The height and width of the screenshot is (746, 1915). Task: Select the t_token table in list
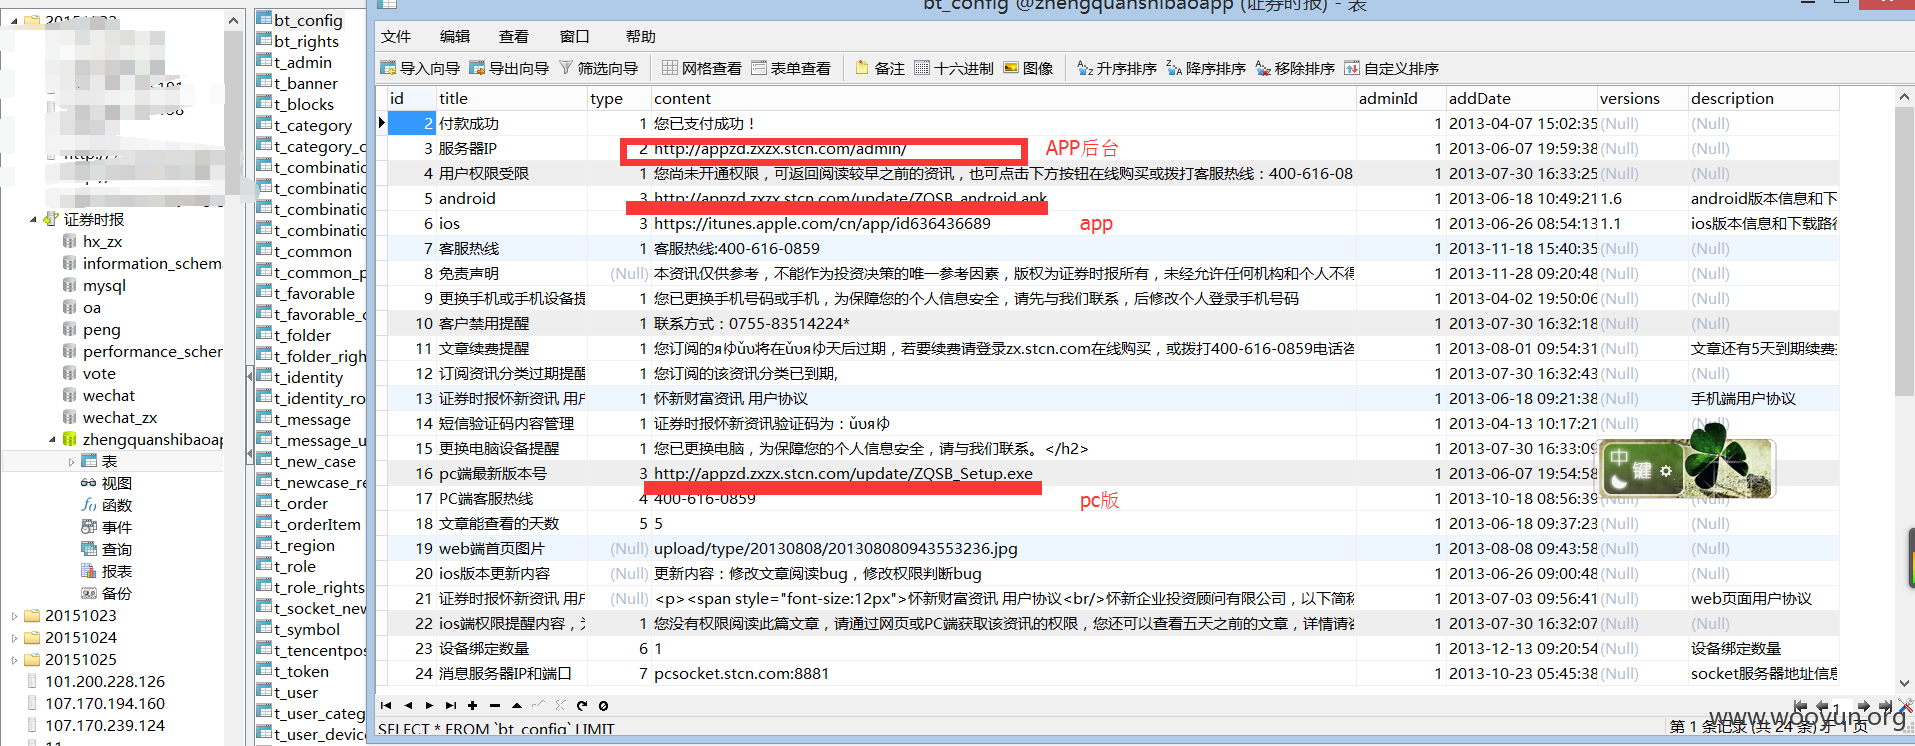(x=293, y=671)
